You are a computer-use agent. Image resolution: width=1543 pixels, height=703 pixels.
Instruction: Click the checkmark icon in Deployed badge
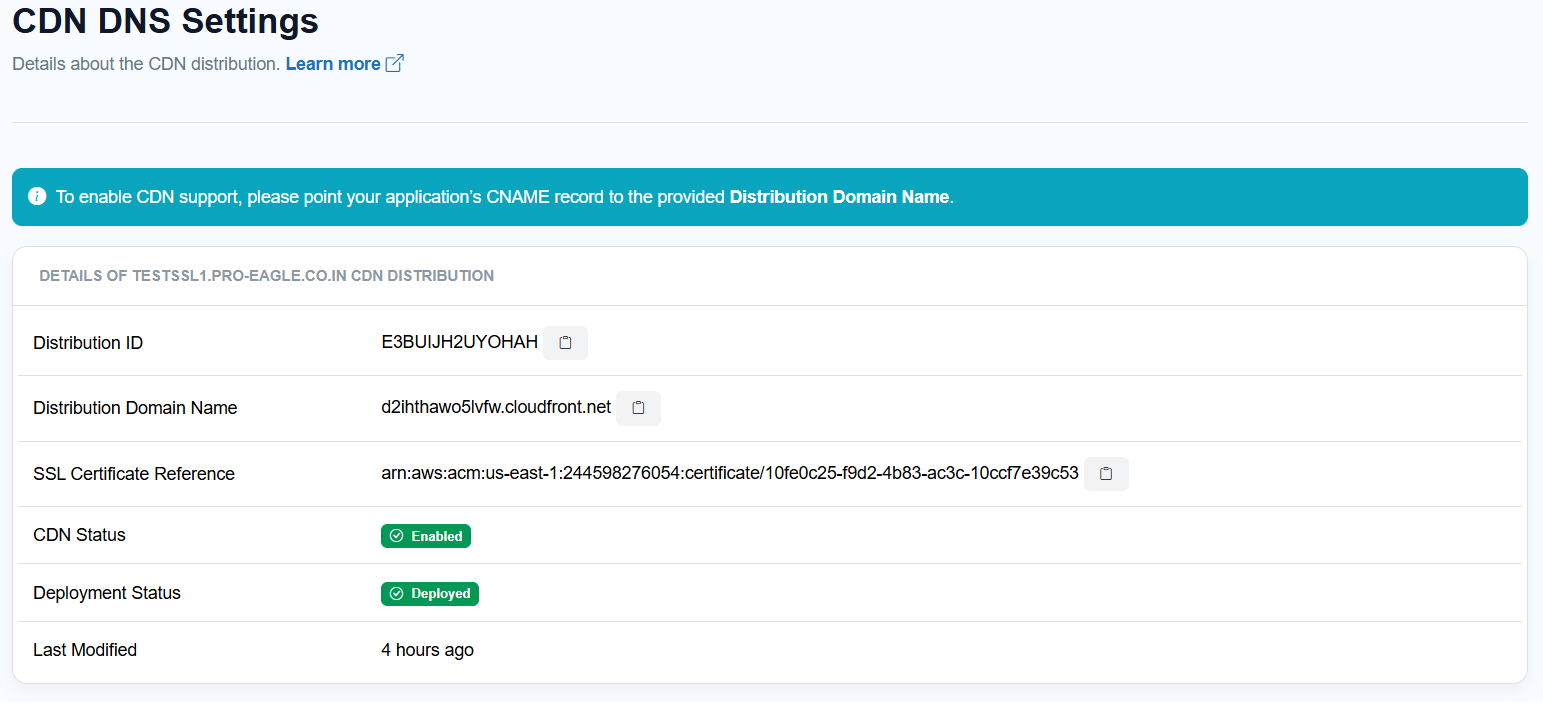coord(397,594)
